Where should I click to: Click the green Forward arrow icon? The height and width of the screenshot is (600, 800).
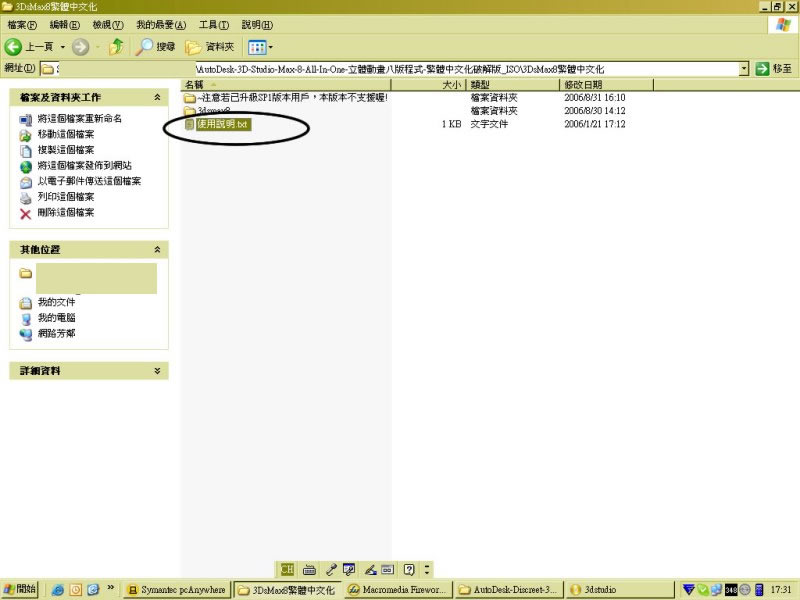(x=80, y=47)
